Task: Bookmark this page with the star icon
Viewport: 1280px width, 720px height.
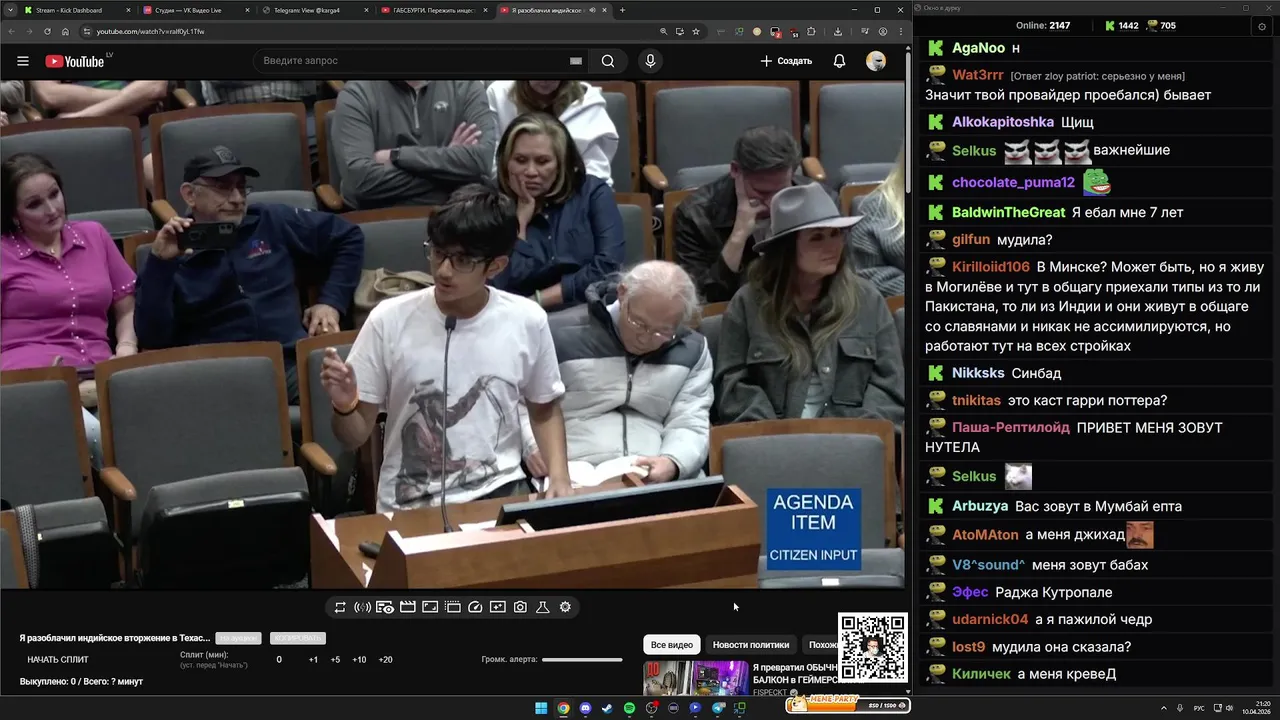Action: point(696,31)
